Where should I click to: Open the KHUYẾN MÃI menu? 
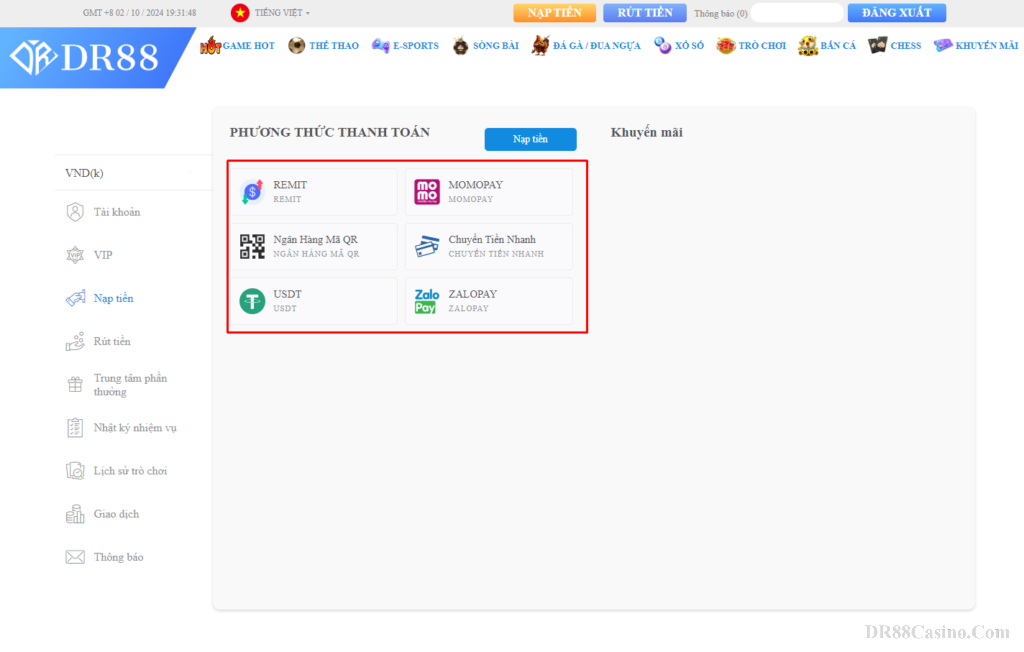pyautogui.click(x=987, y=46)
